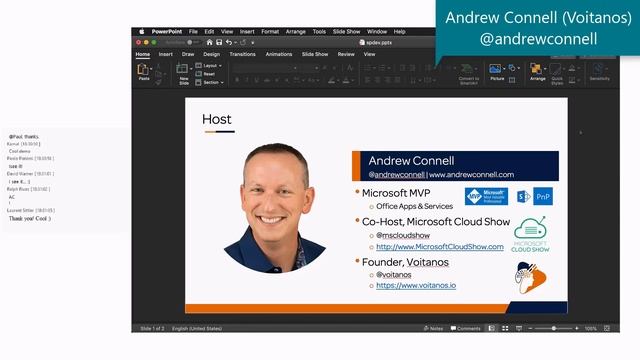The image size is (640, 360).
Task: Switch to the Slide Show ribbon tab
Action: click(315, 54)
